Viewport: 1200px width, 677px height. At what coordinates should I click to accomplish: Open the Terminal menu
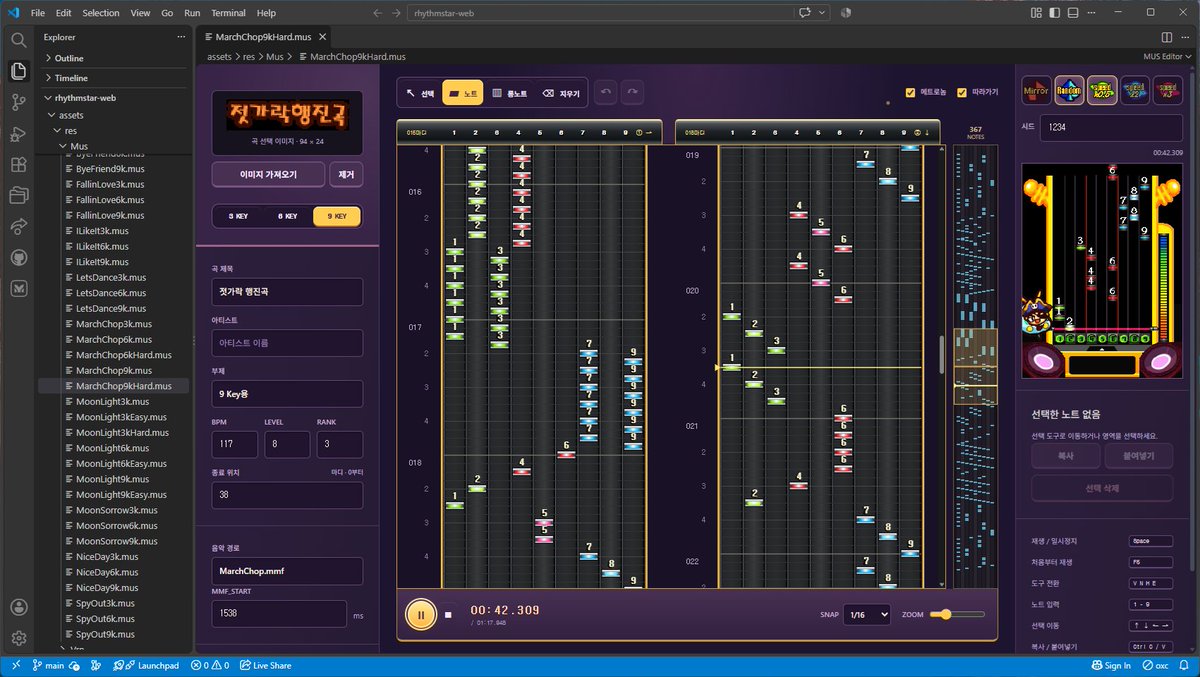[228, 13]
